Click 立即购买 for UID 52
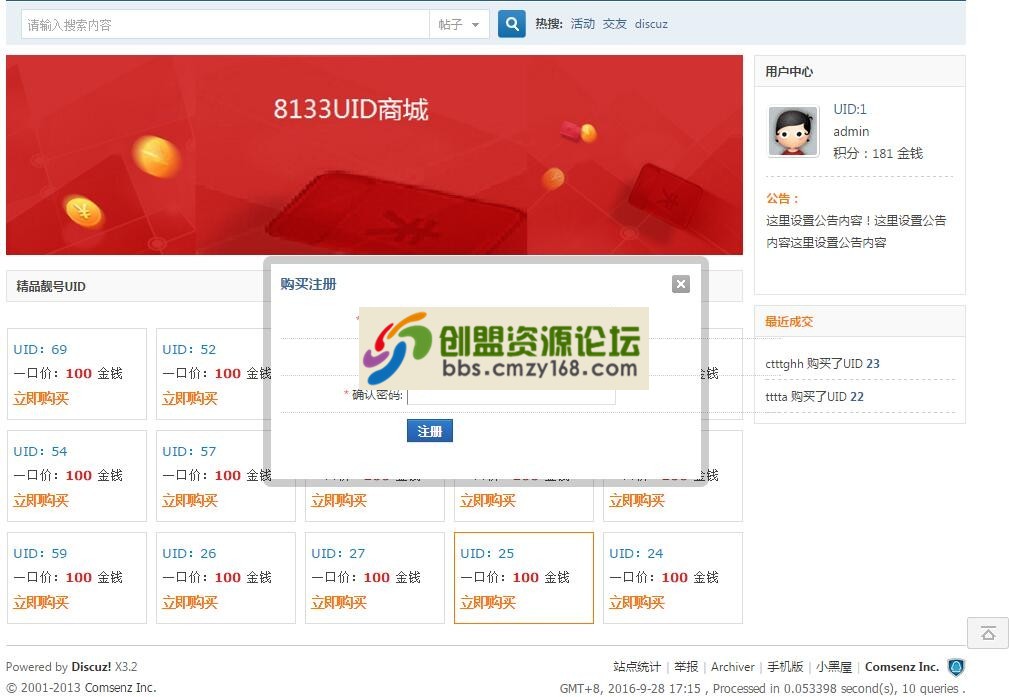 [190, 398]
